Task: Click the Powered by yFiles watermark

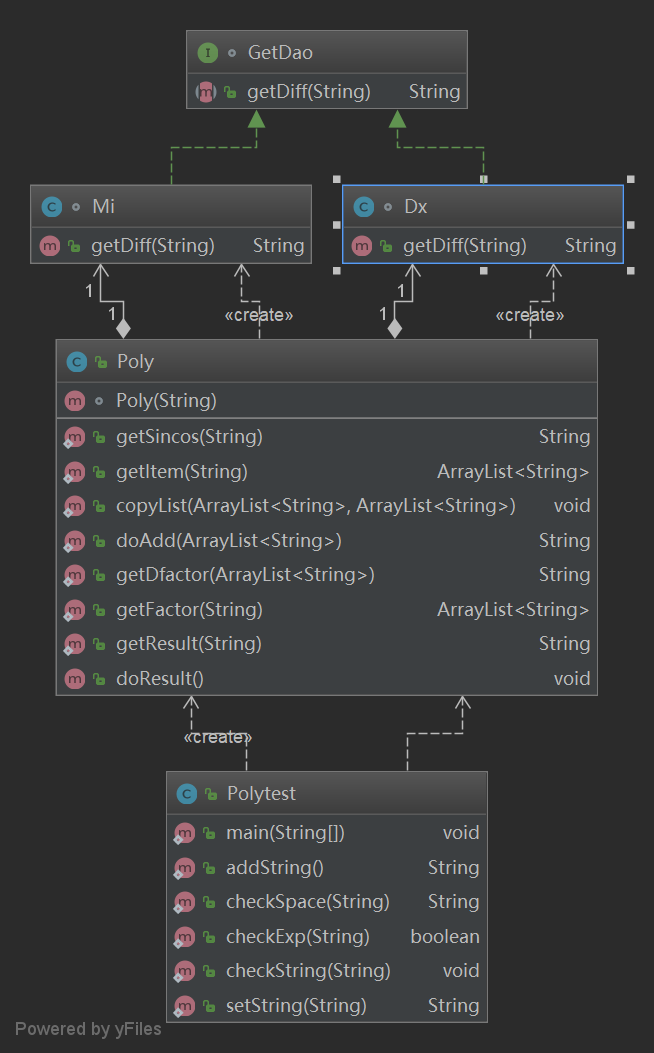Action: pos(88,1029)
